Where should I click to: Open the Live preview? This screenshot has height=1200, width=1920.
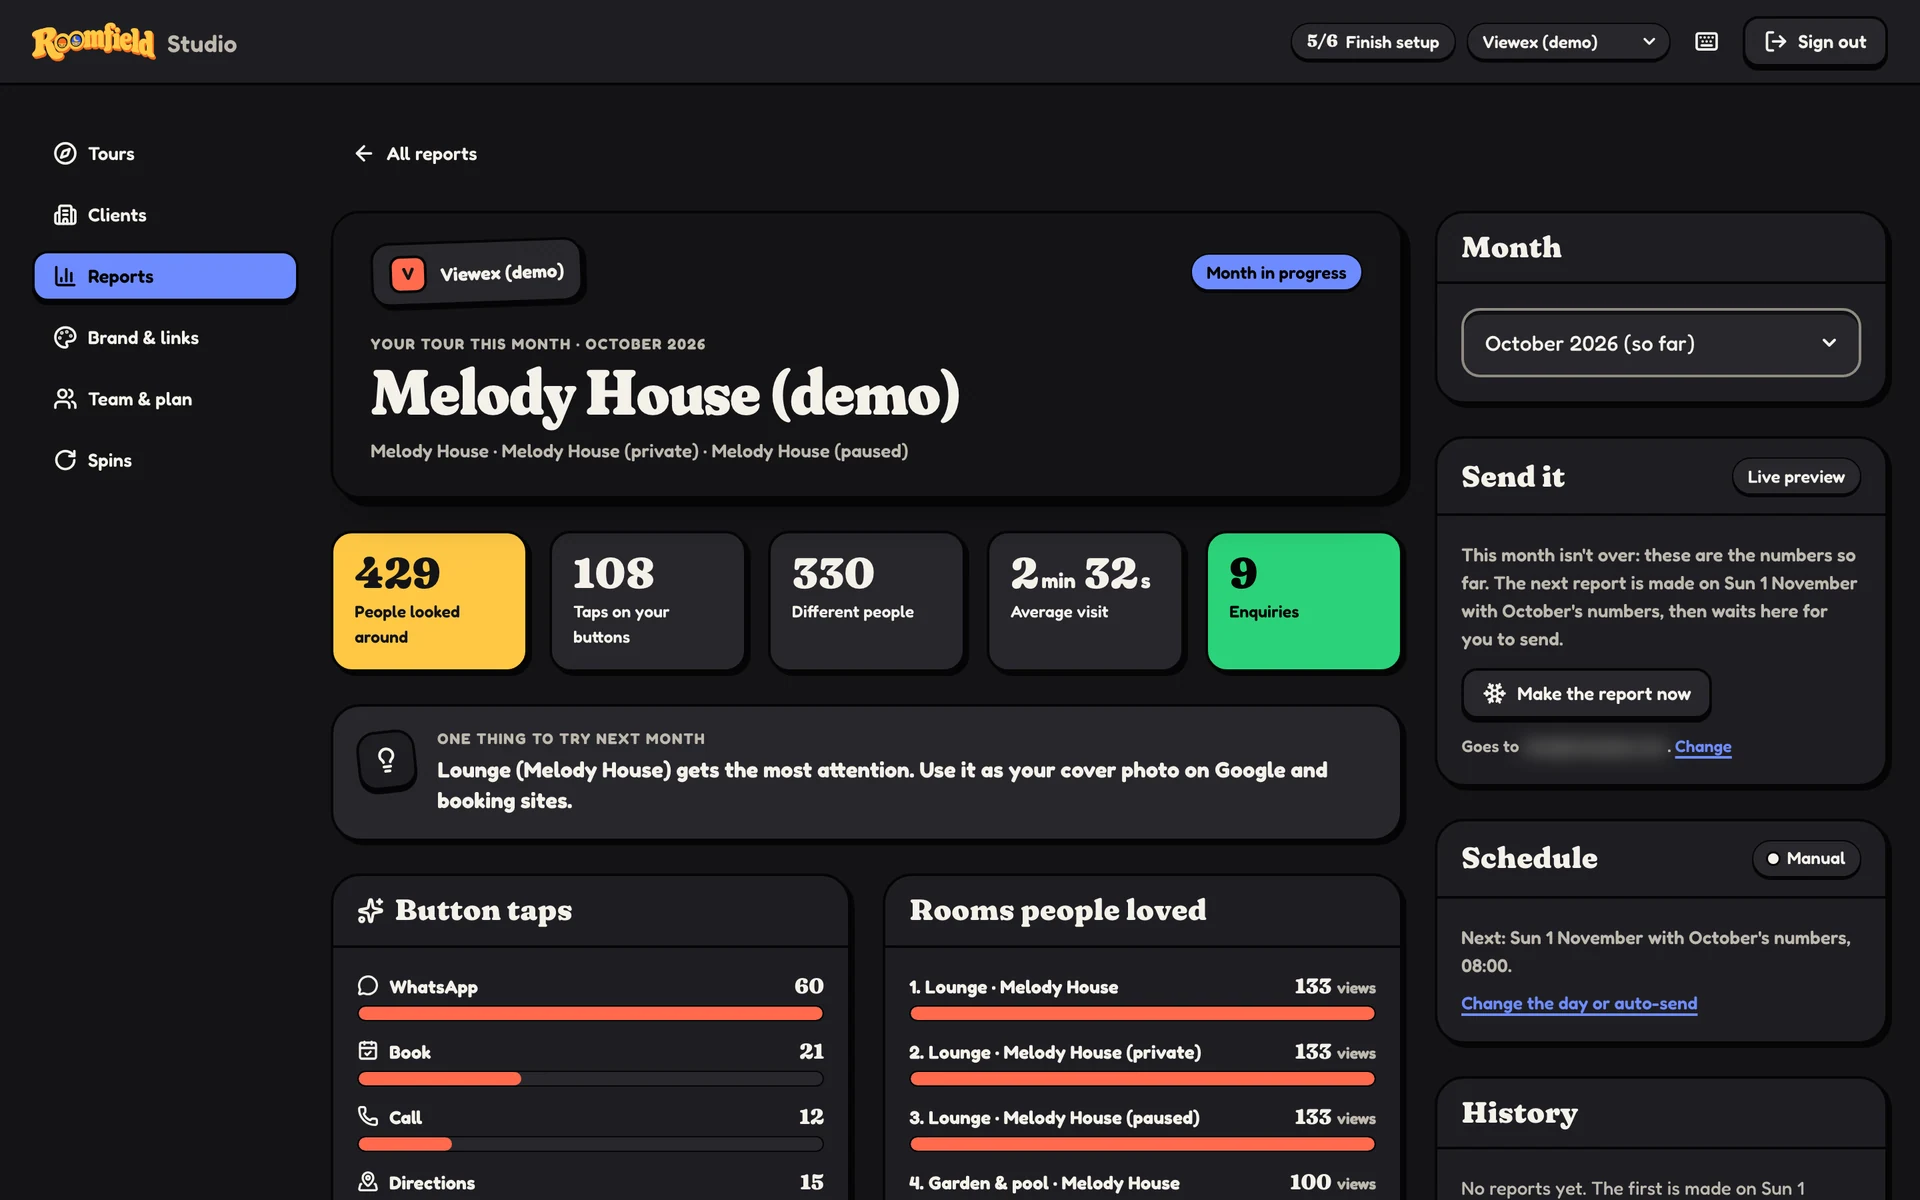click(1796, 477)
